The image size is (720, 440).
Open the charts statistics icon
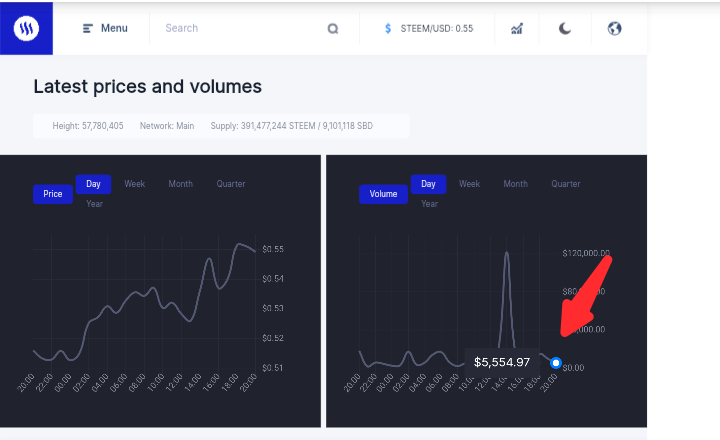(x=517, y=29)
